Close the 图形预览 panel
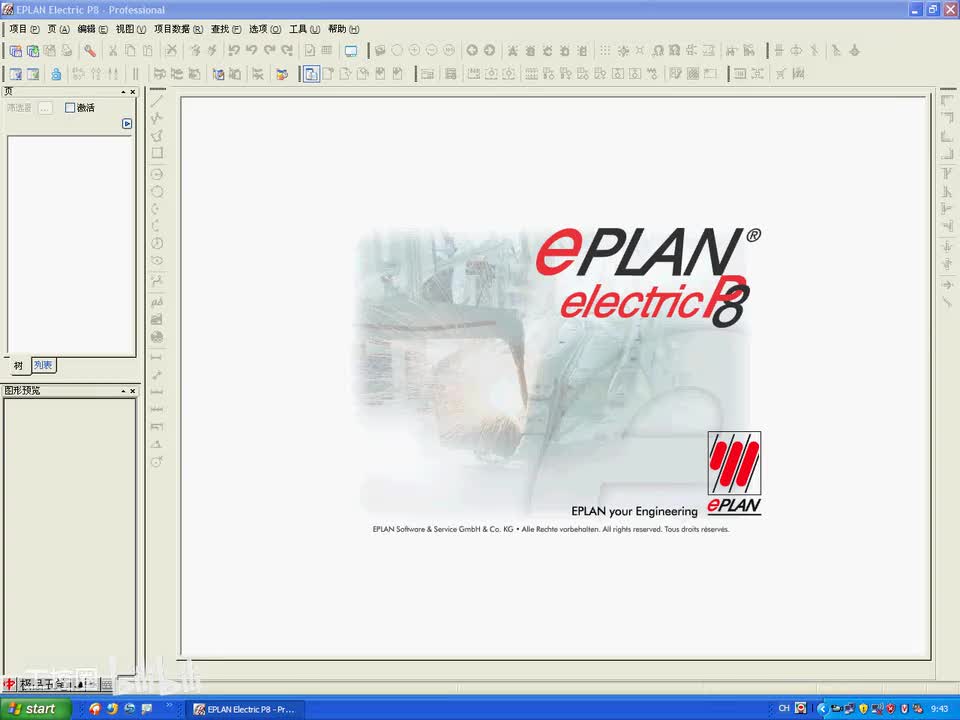 tap(132, 391)
